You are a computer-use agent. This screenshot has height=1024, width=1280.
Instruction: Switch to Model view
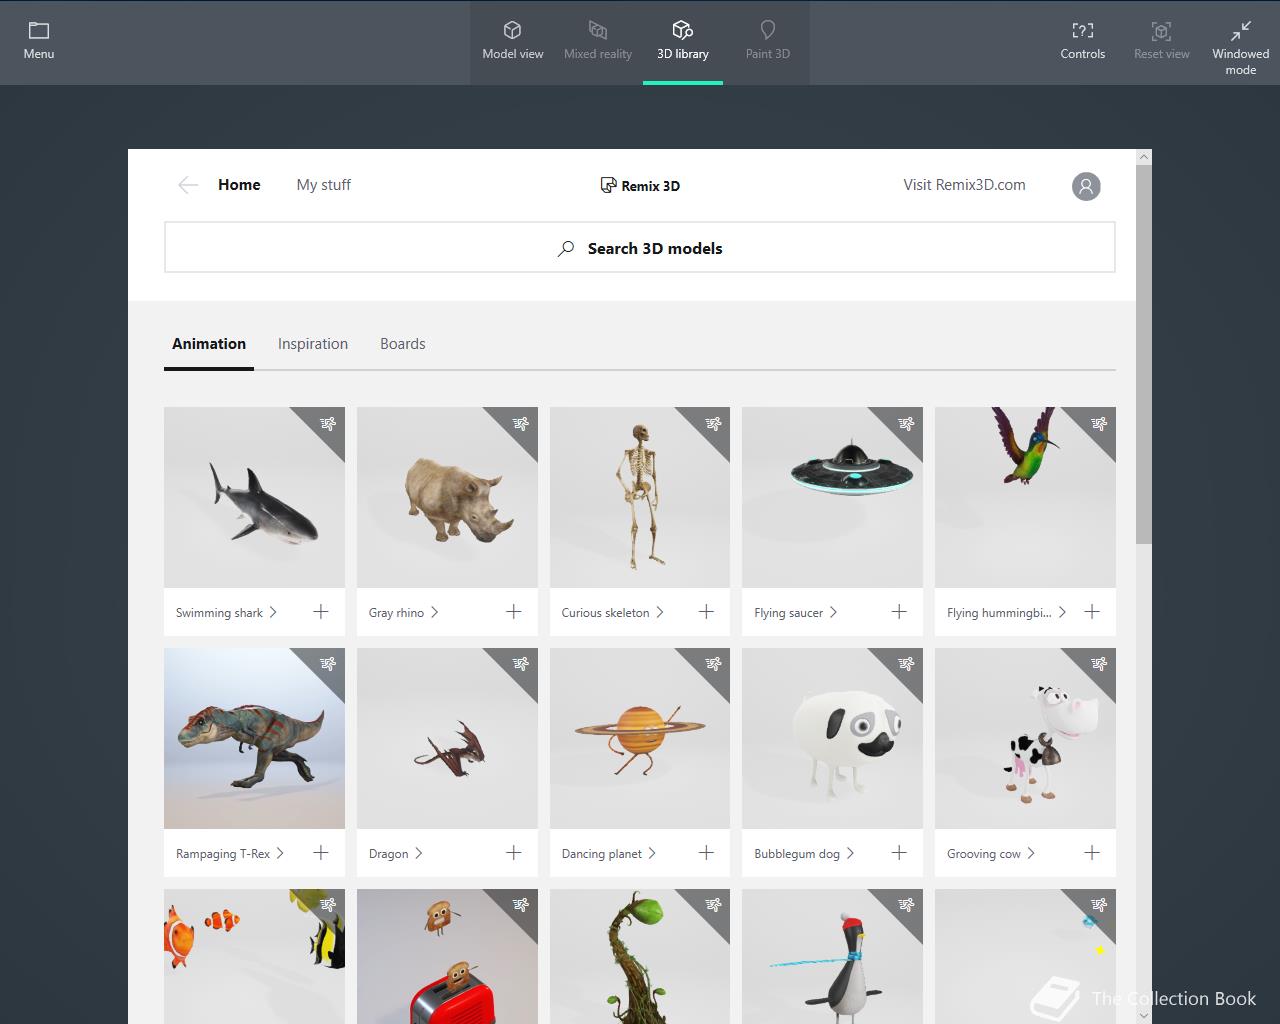(x=512, y=42)
